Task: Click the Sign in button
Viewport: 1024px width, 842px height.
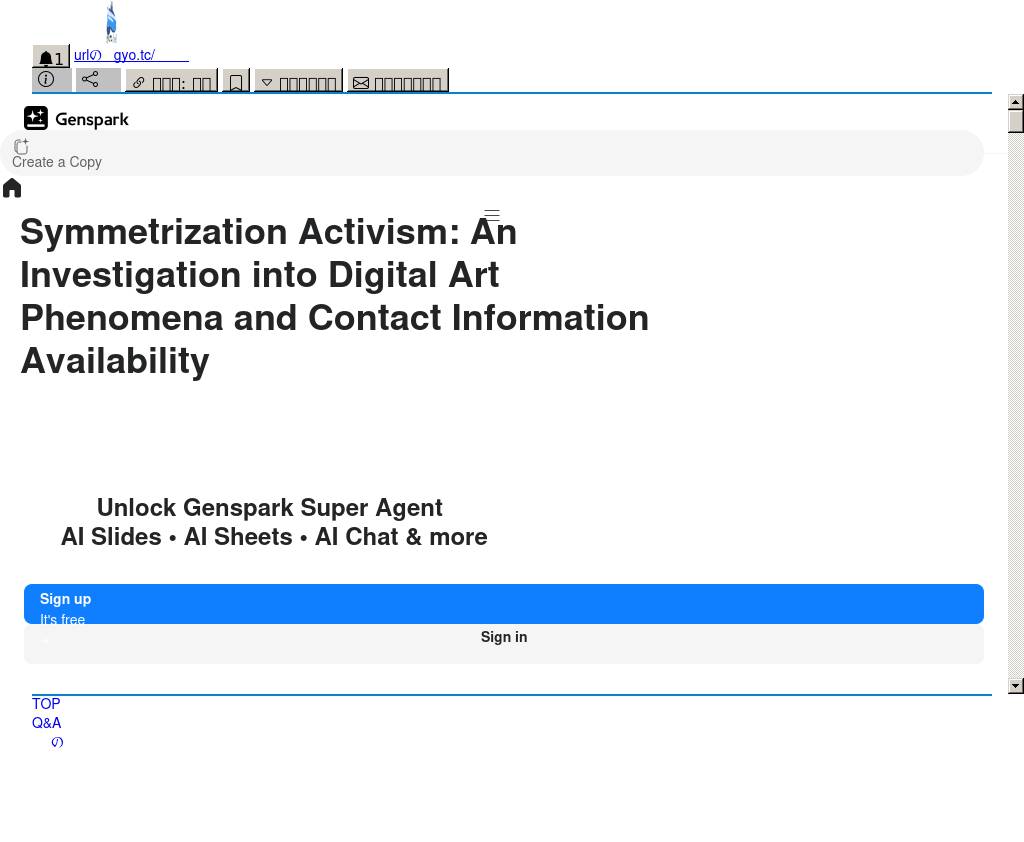Action: (x=503, y=638)
